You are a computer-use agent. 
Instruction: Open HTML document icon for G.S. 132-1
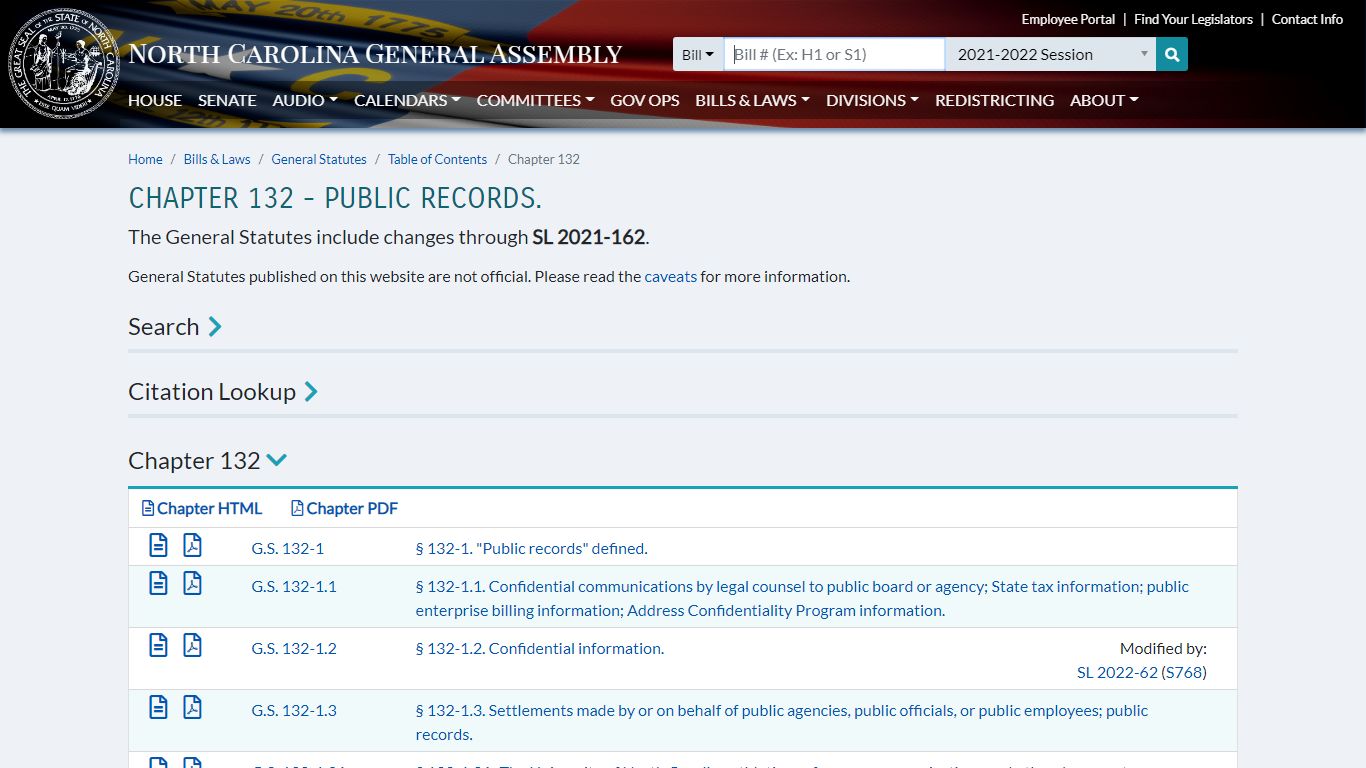[158, 545]
